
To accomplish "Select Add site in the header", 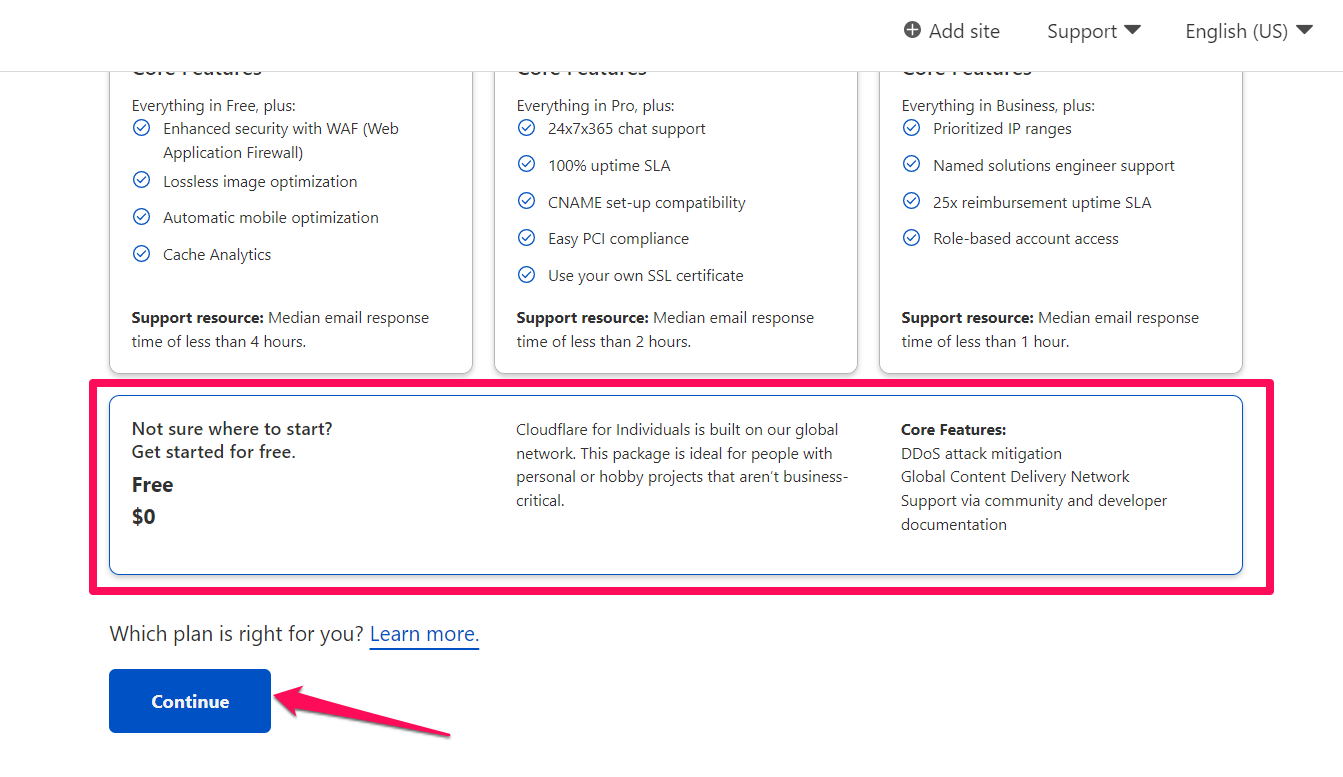I will pos(952,31).
